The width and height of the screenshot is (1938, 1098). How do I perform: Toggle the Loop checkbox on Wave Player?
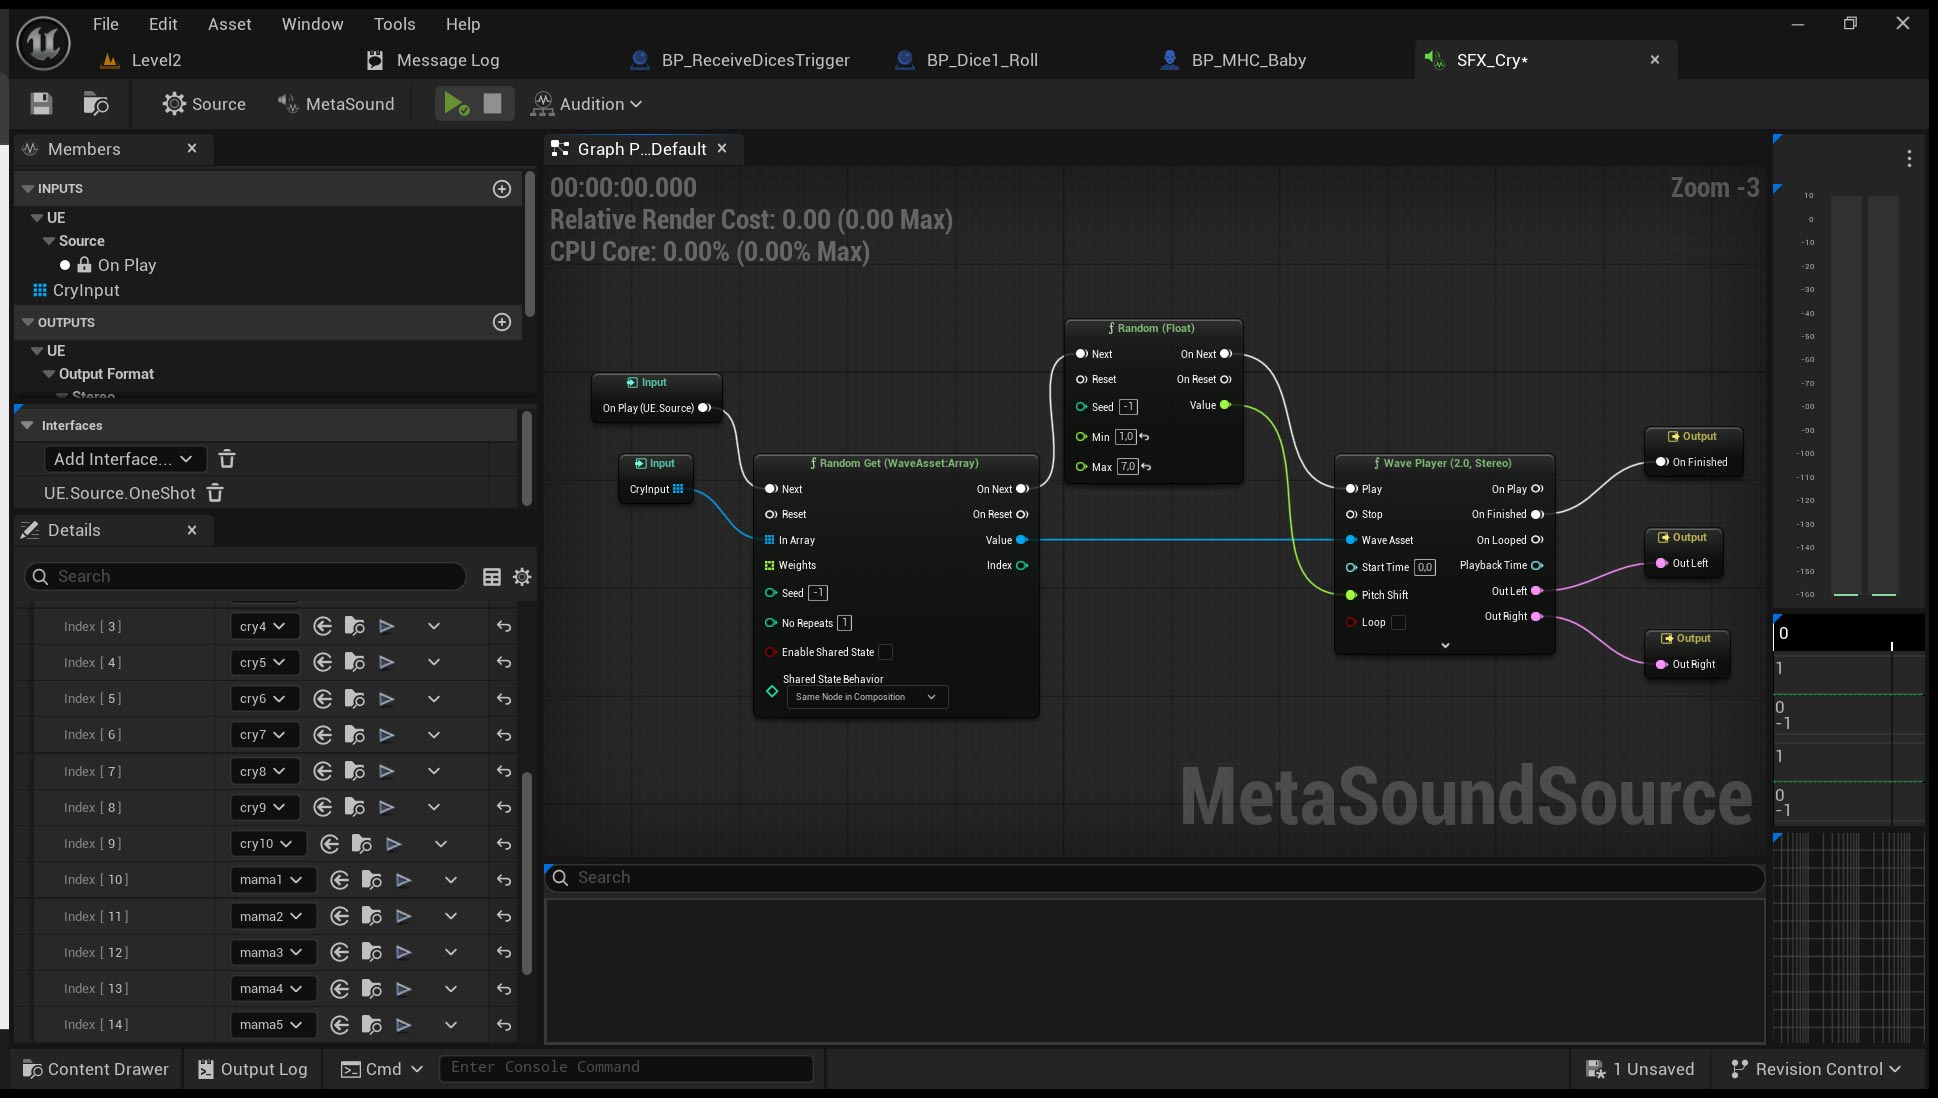1399,623
